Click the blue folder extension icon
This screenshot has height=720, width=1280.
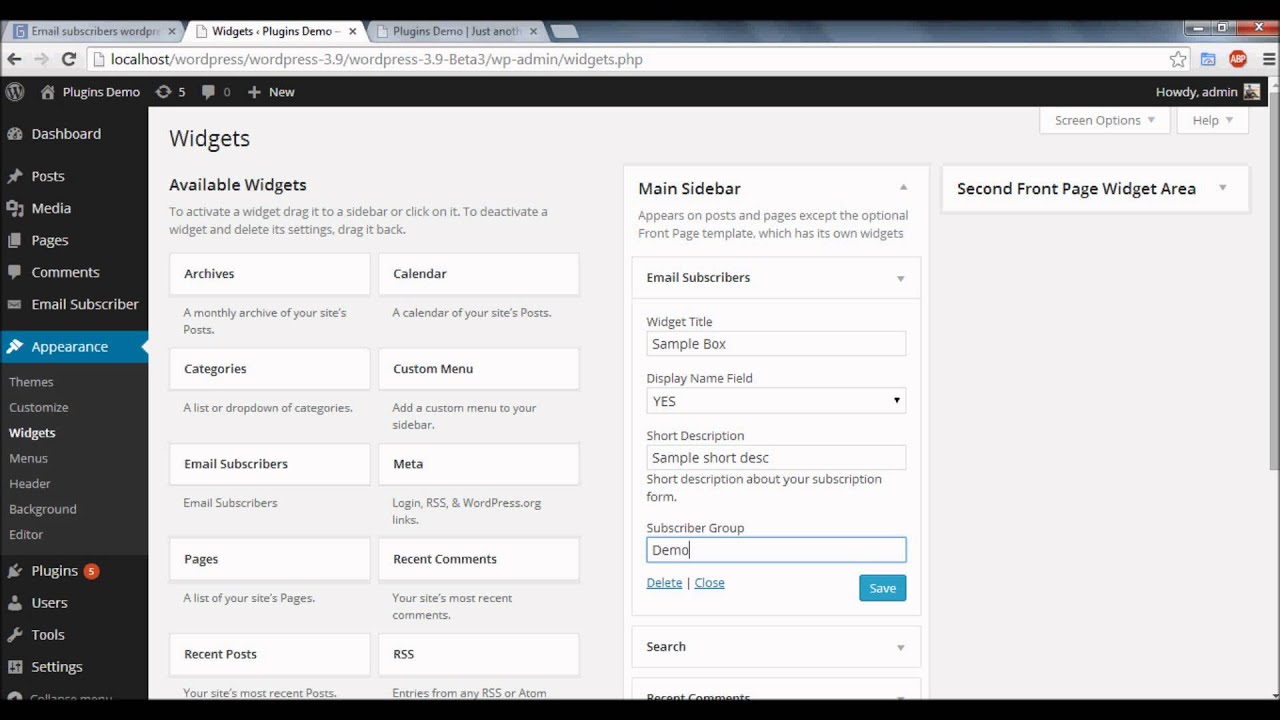point(1208,59)
